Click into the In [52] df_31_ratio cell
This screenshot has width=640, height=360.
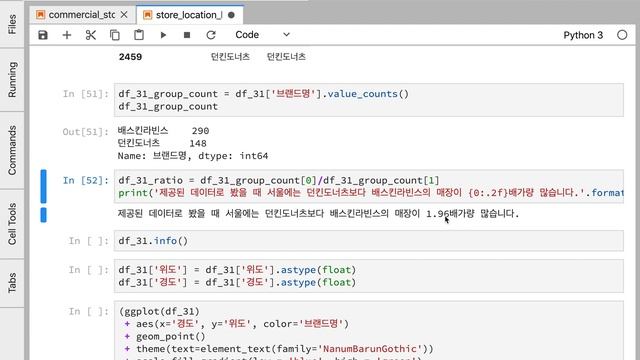369,187
